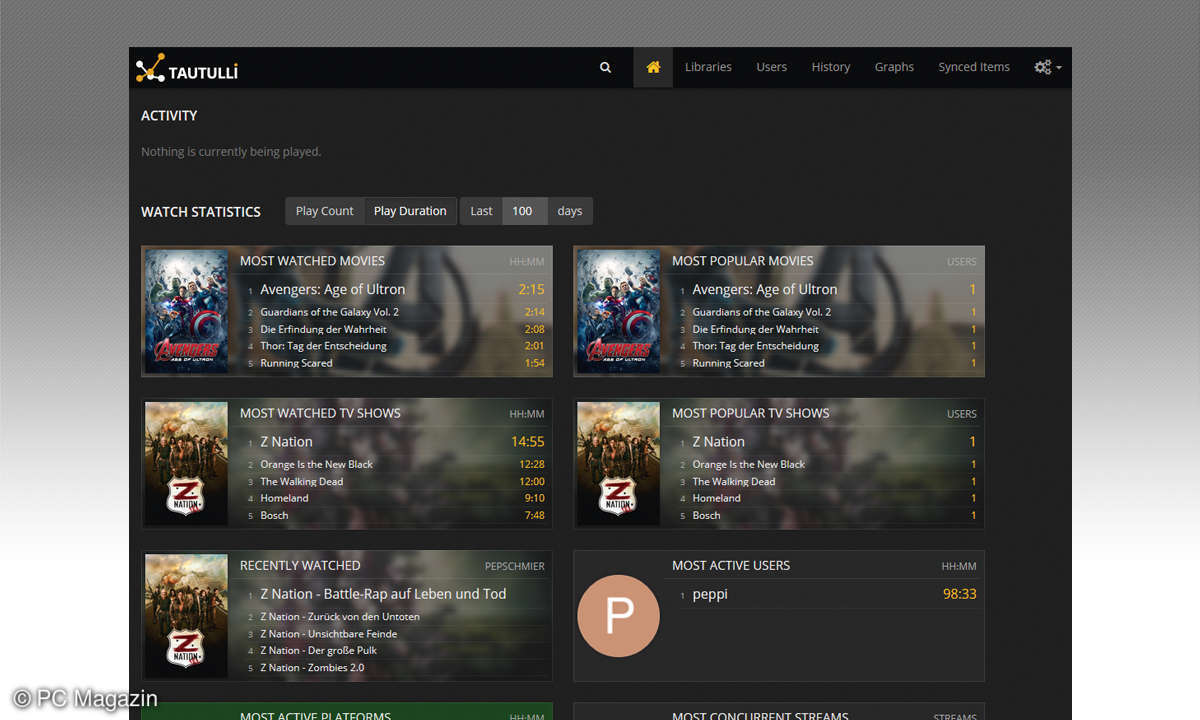Open the Users page

coord(771,67)
